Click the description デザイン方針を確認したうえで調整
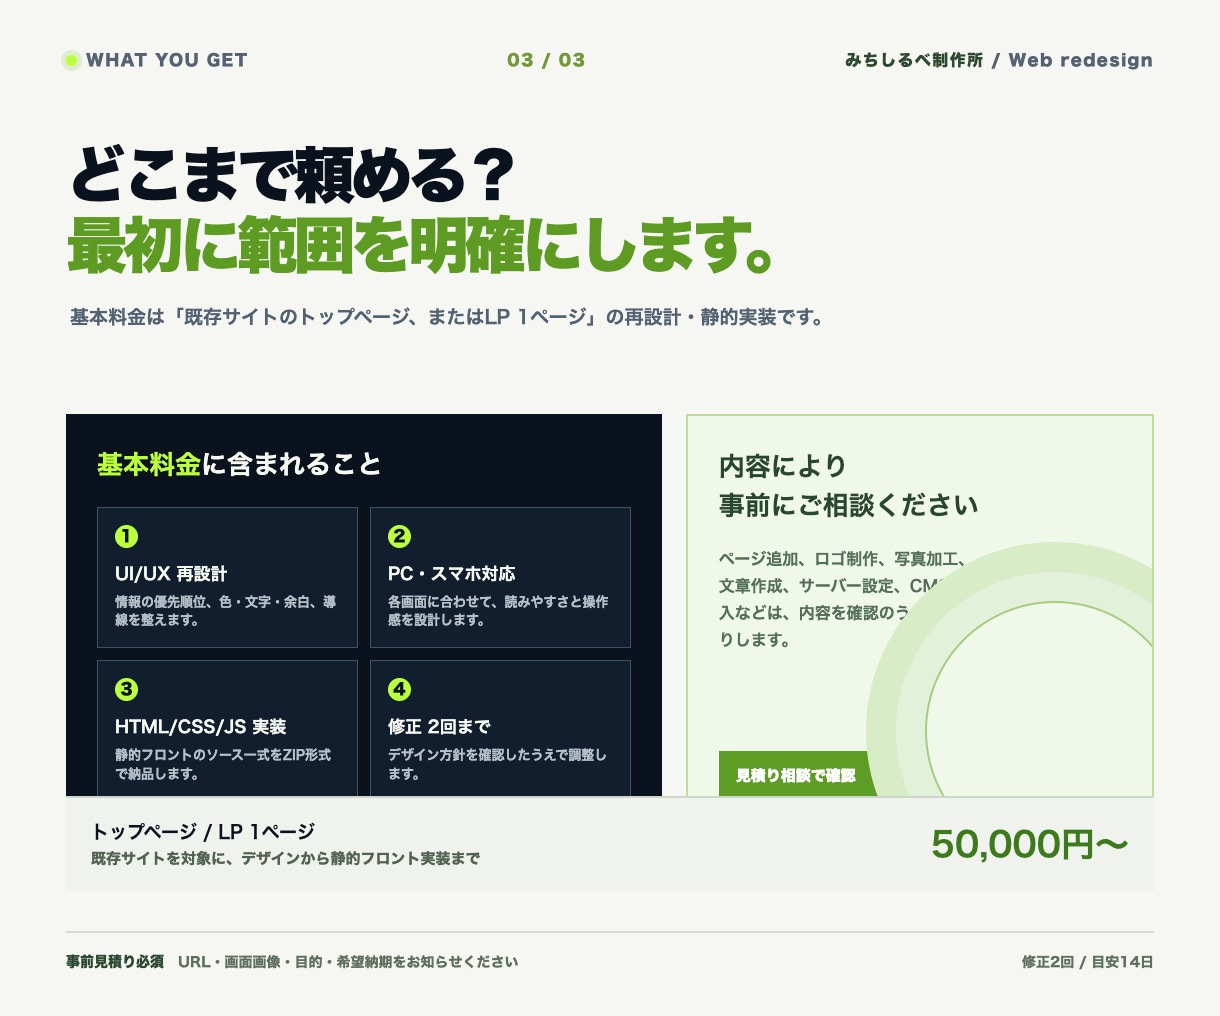Image resolution: width=1220 pixels, height=1016 pixels. (497, 764)
